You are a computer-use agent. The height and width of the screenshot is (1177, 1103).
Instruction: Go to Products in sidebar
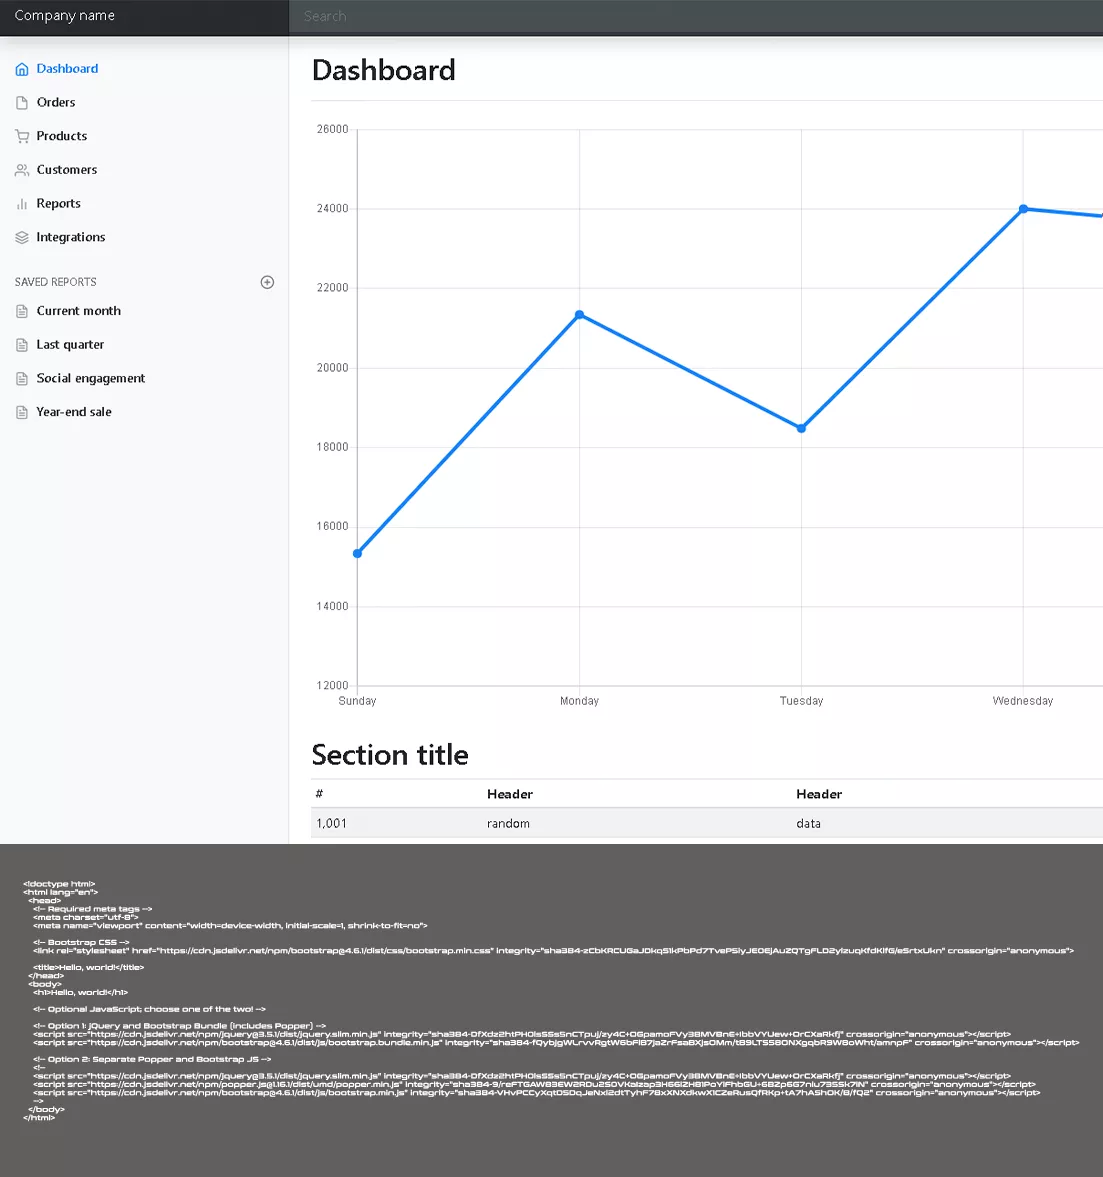62,136
